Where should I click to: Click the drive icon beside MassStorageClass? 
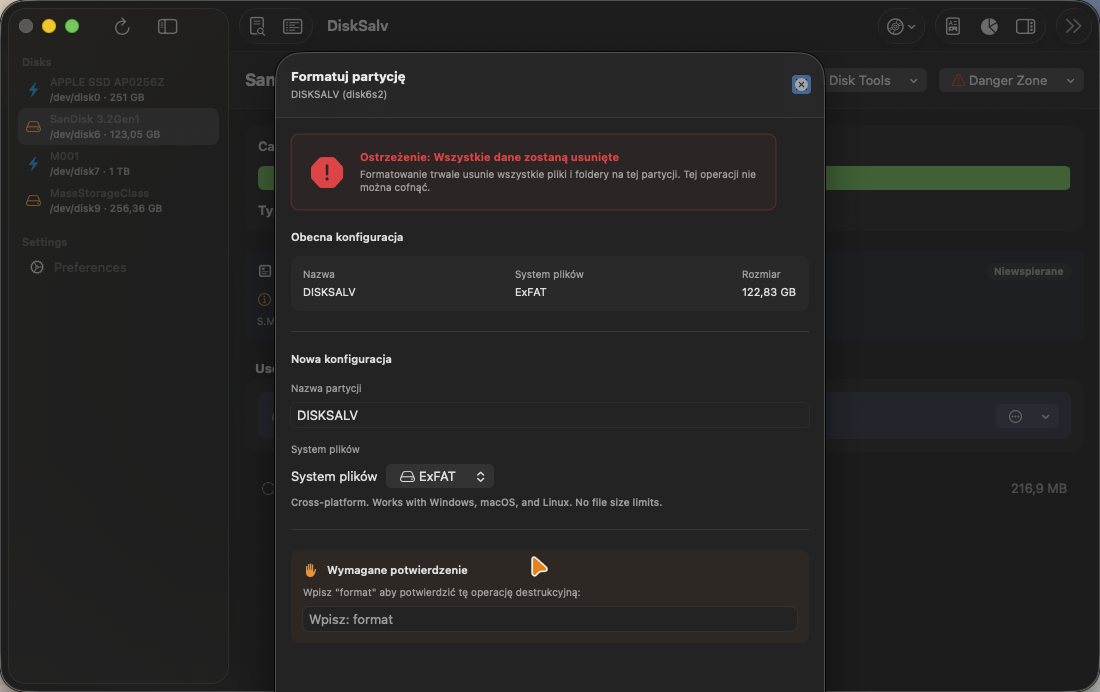(x=33, y=201)
